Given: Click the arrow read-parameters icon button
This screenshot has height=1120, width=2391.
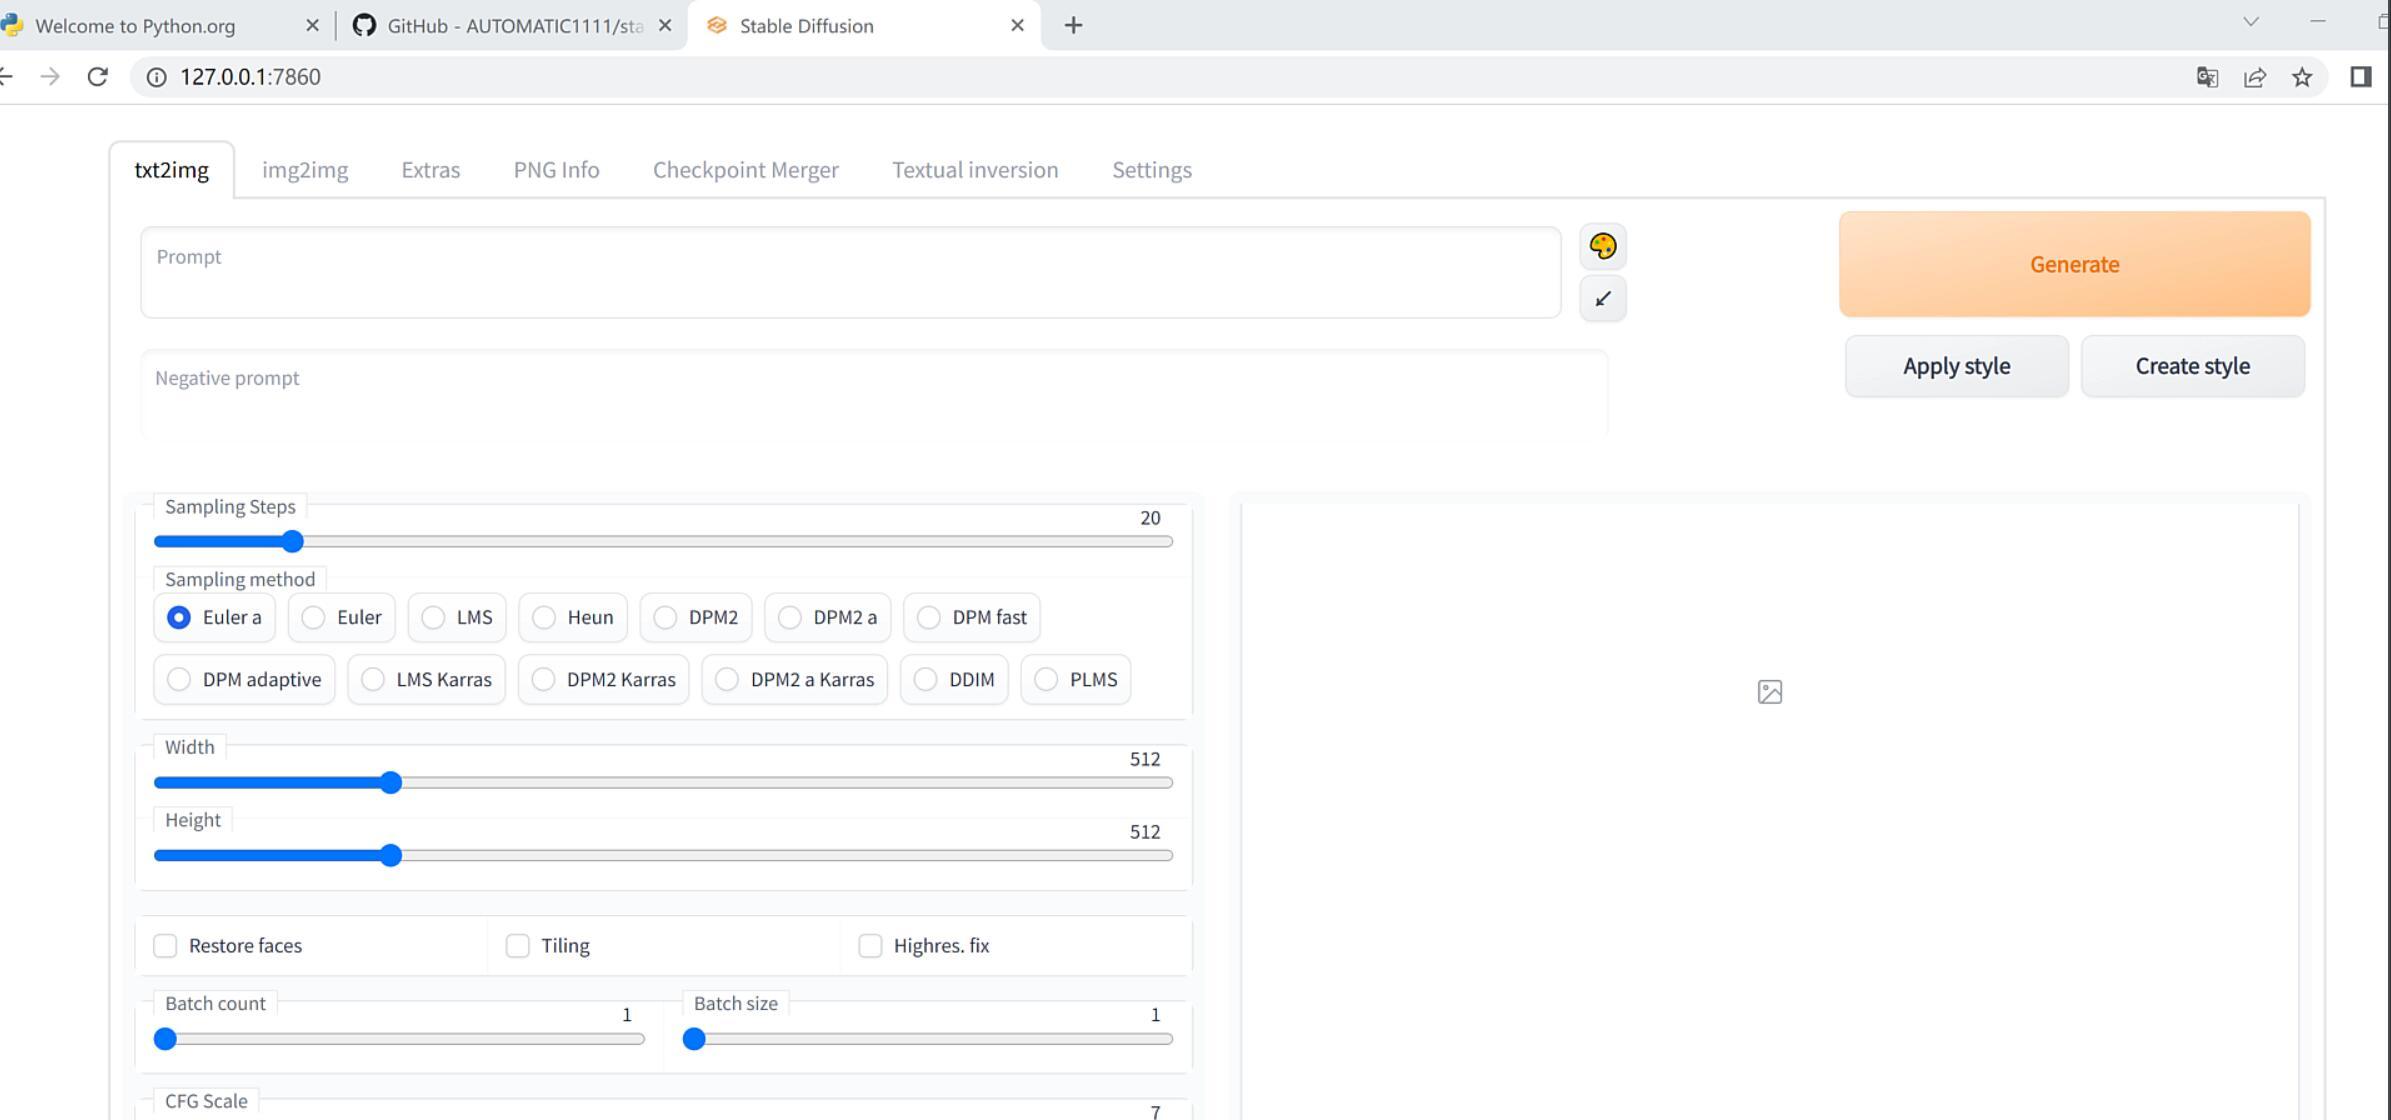Looking at the screenshot, I should point(1602,299).
